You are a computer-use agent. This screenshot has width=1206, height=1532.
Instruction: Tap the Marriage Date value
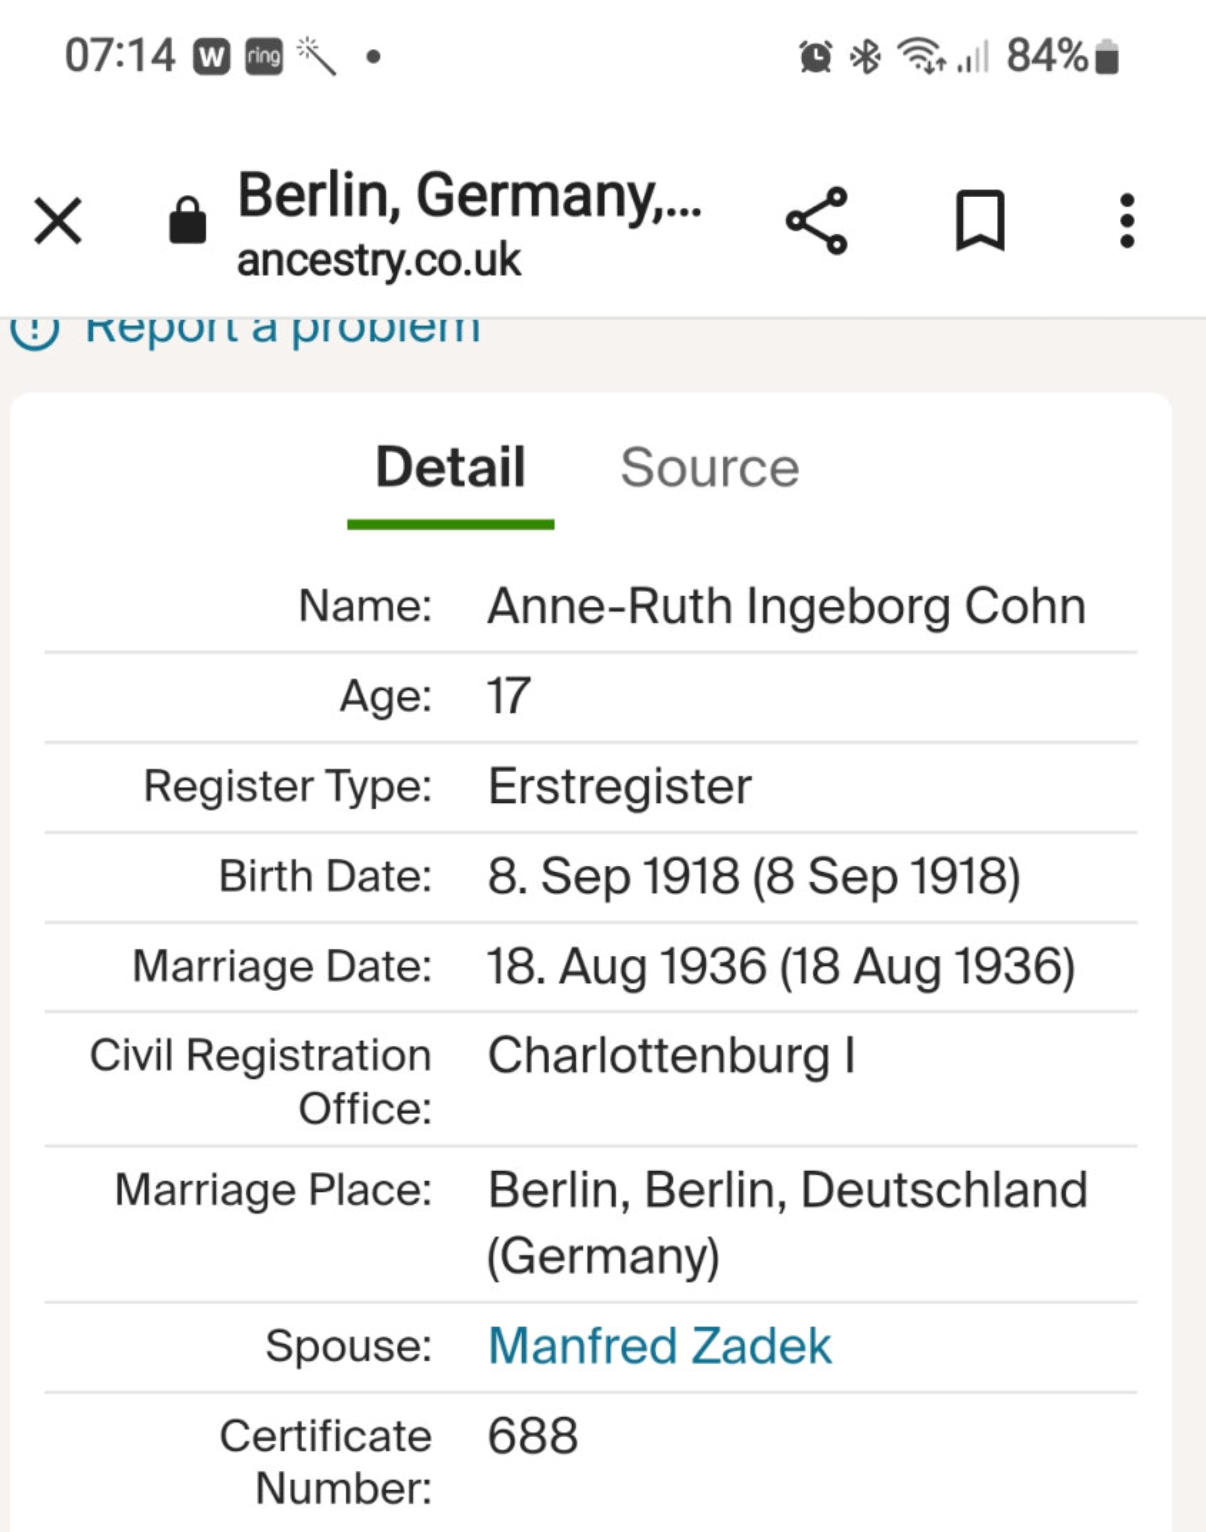(780, 967)
